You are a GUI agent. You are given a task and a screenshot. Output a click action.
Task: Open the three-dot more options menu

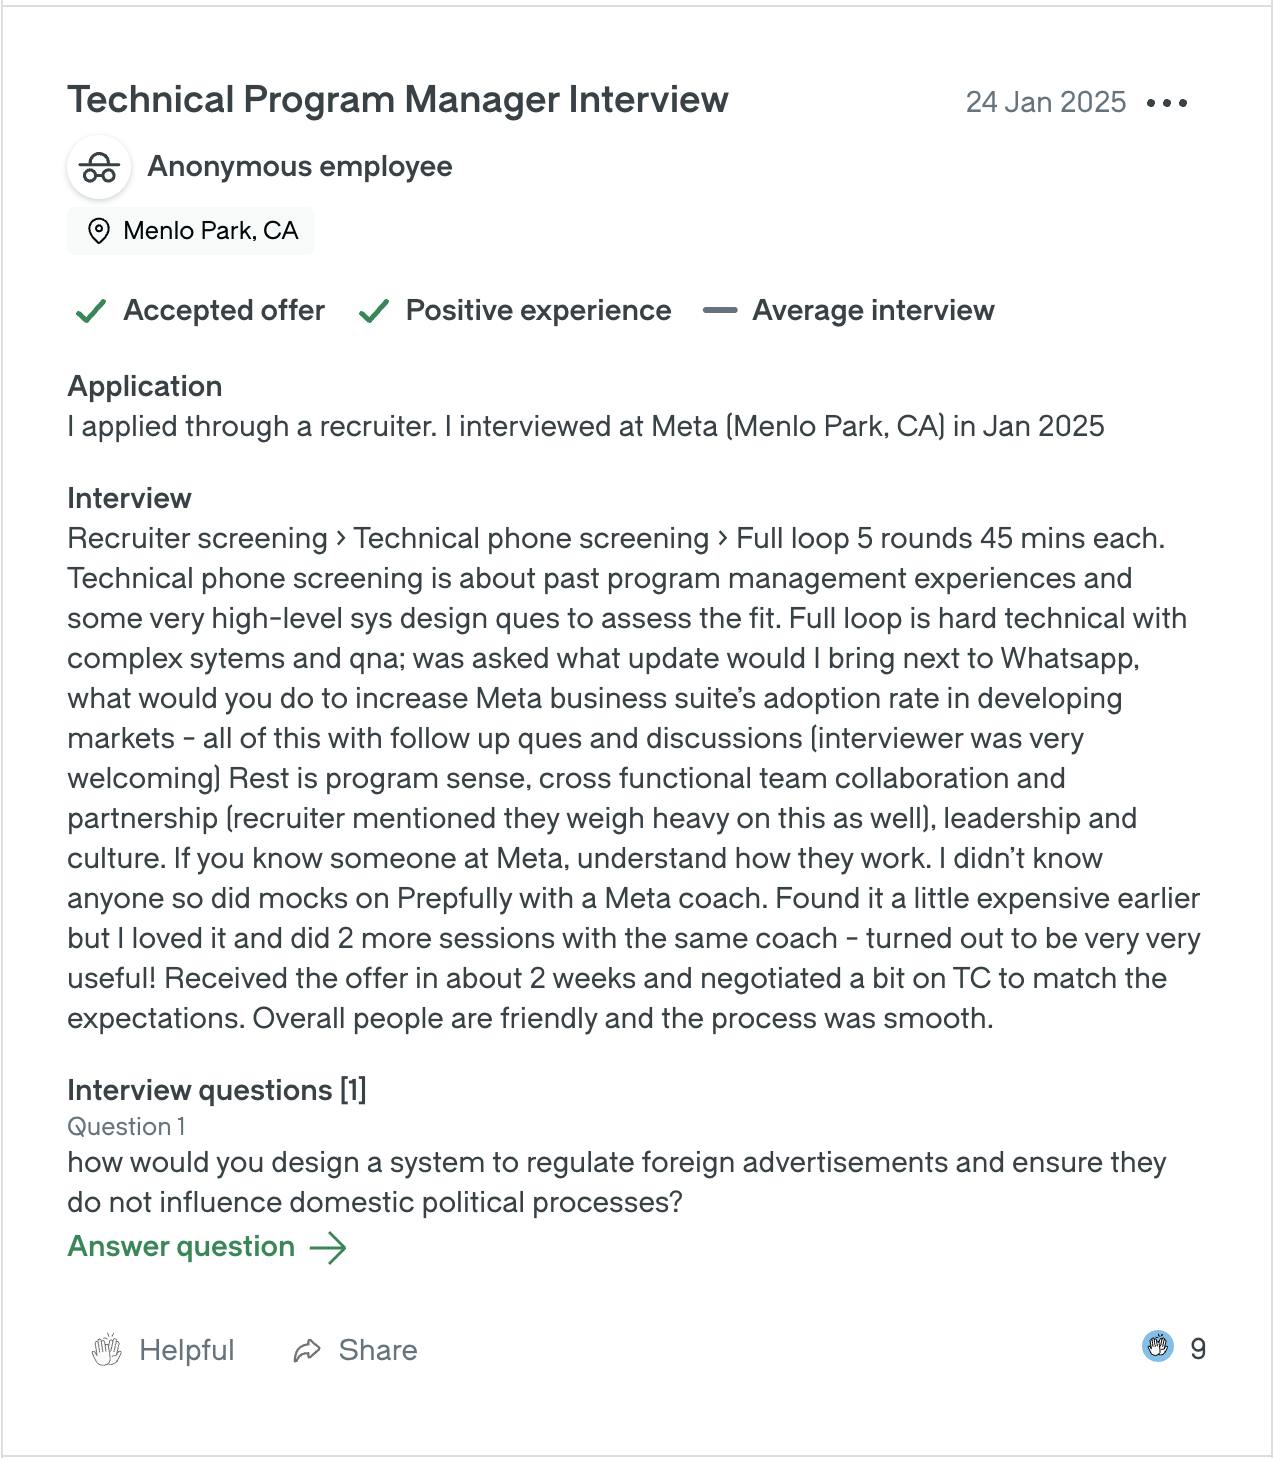tap(1167, 103)
